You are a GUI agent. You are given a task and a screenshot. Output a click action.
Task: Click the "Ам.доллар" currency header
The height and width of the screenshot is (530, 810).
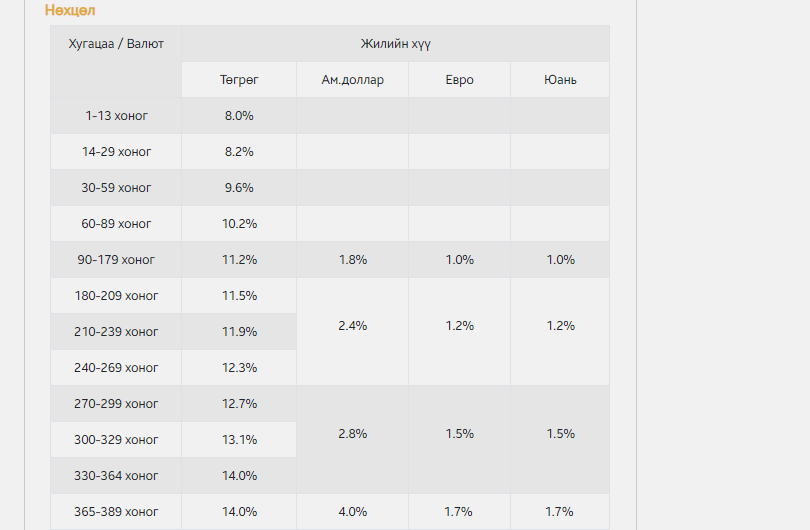pyautogui.click(x=352, y=80)
